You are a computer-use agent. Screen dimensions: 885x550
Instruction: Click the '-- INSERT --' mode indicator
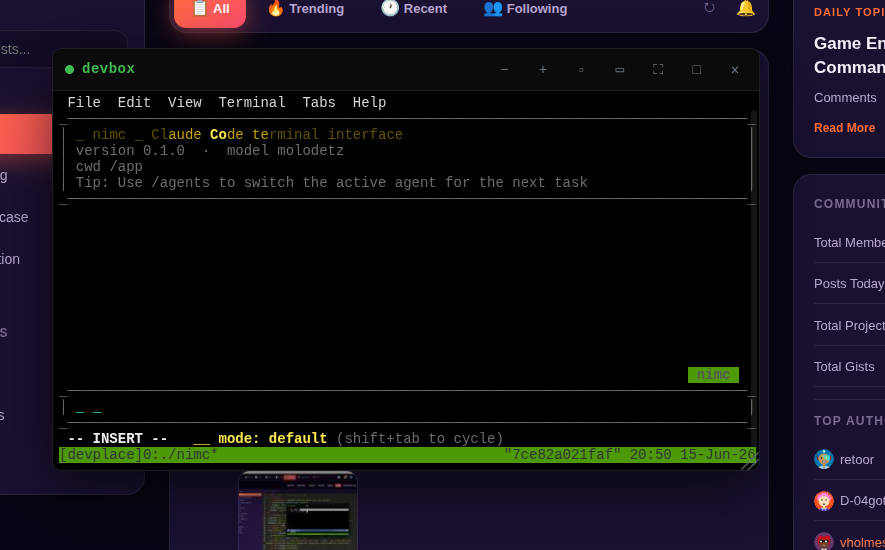[117, 438]
